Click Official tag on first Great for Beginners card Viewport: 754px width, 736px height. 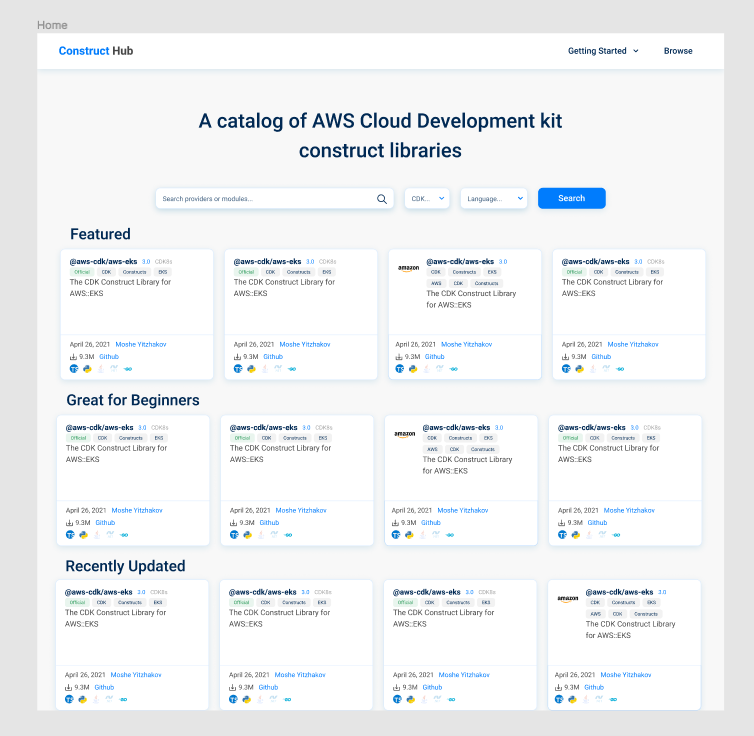click(78, 438)
